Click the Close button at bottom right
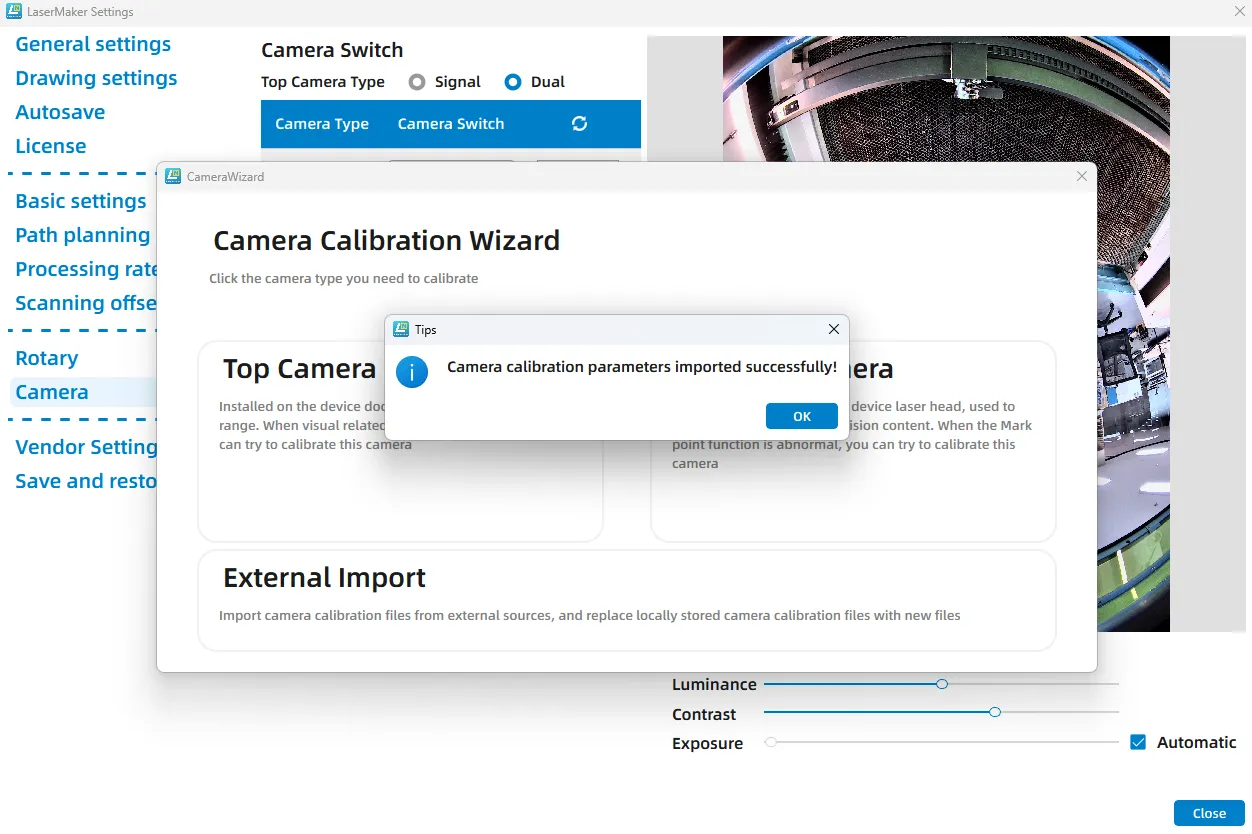This screenshot has width=1252, height=834. pyautogui.click(x=1209, y=813)
